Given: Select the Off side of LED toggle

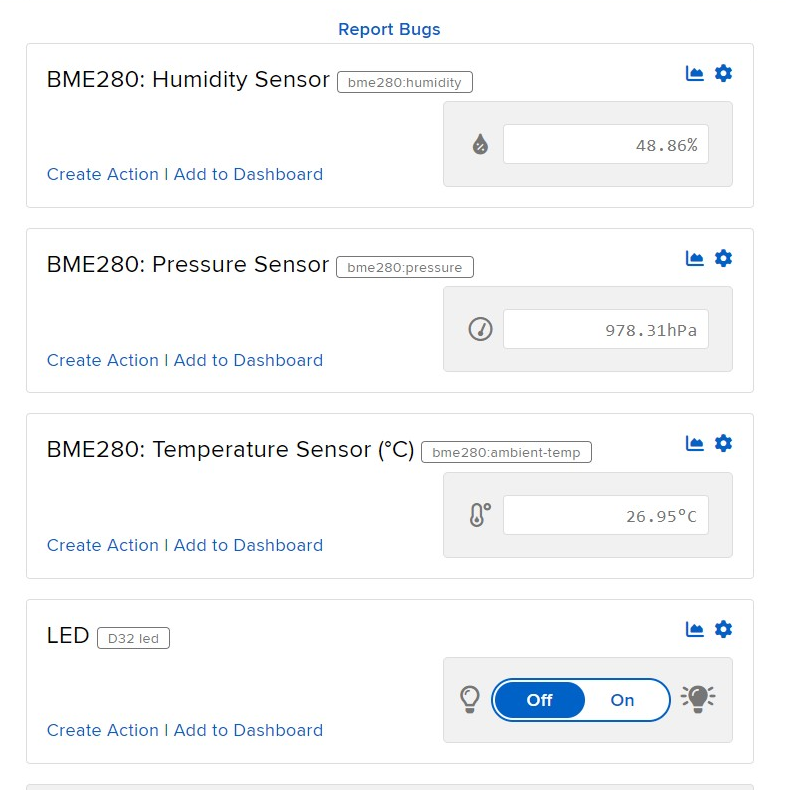Looking at the screenshot, I should (x=539, y=700).
